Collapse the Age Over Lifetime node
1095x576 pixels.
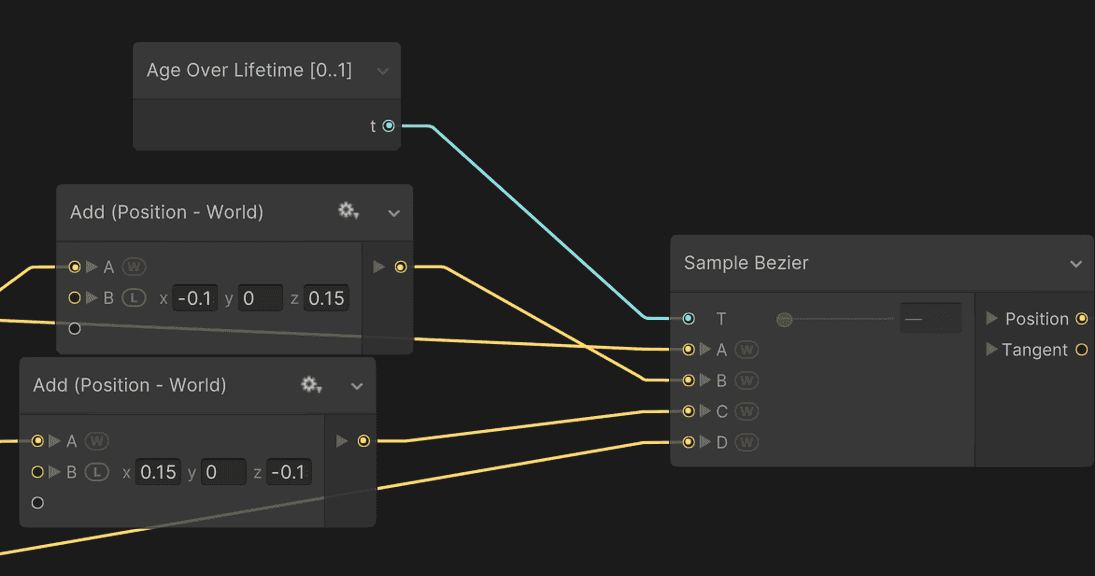[383, 70]
